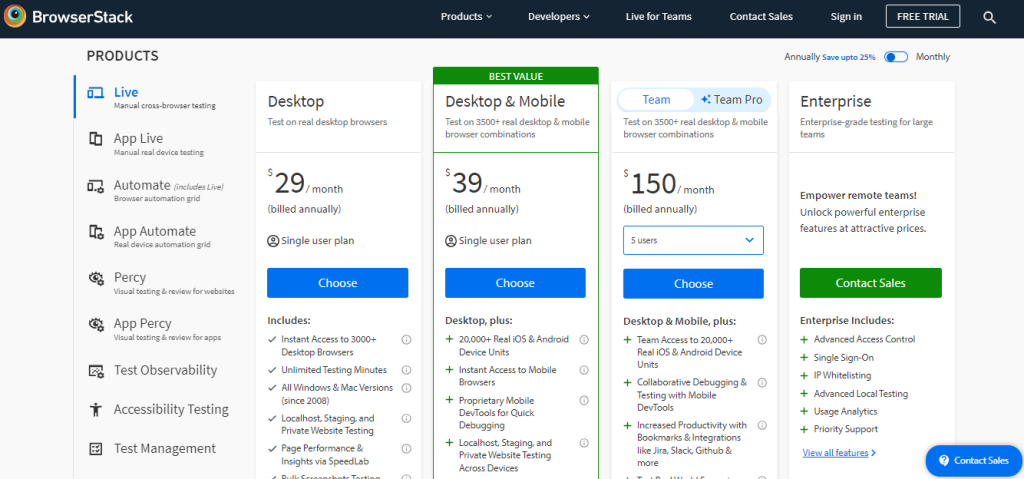Open the search magnifier icon
1024x479 pixels.
pos(989,18)
